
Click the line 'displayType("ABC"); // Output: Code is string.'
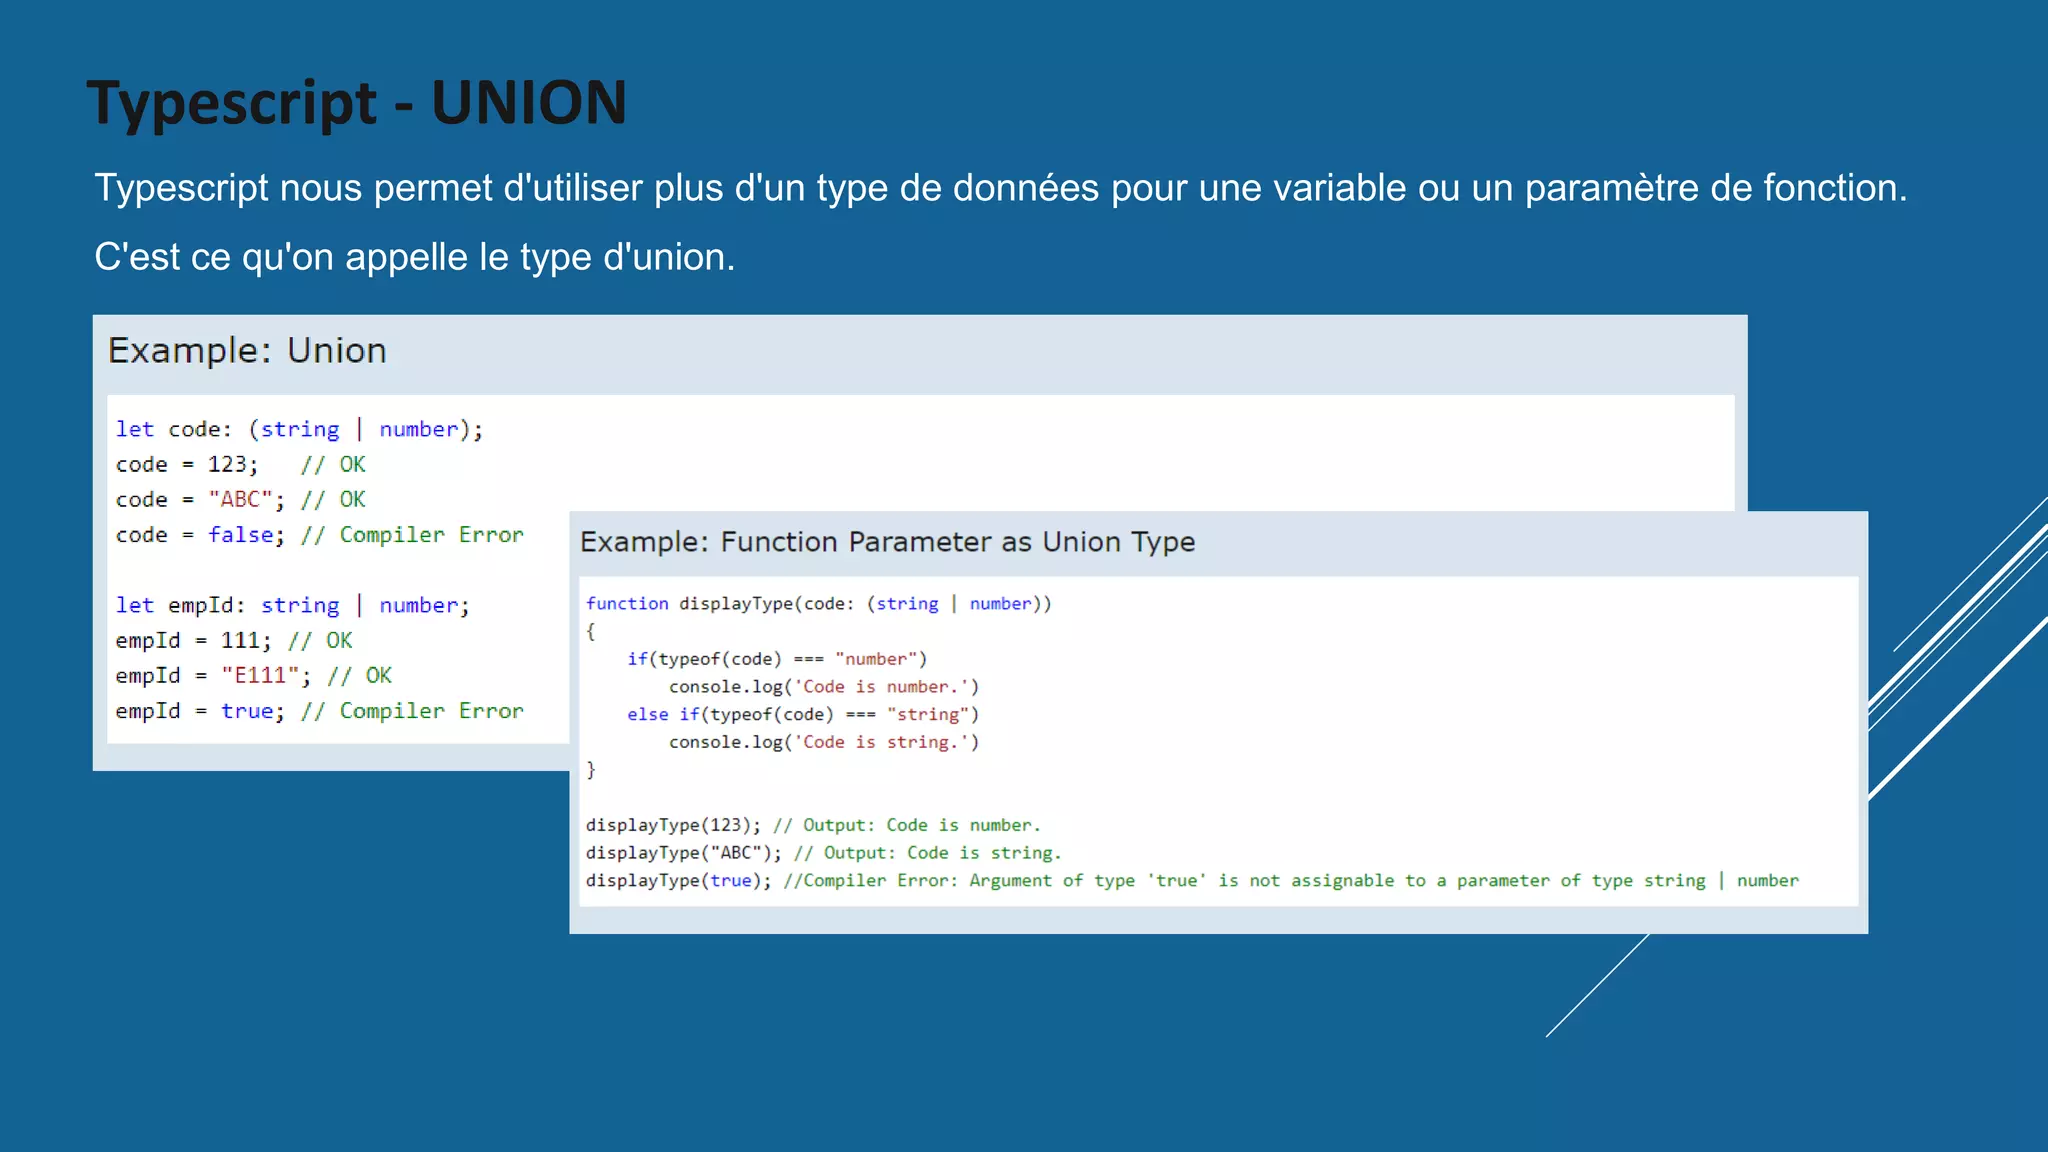pos(824,853)
